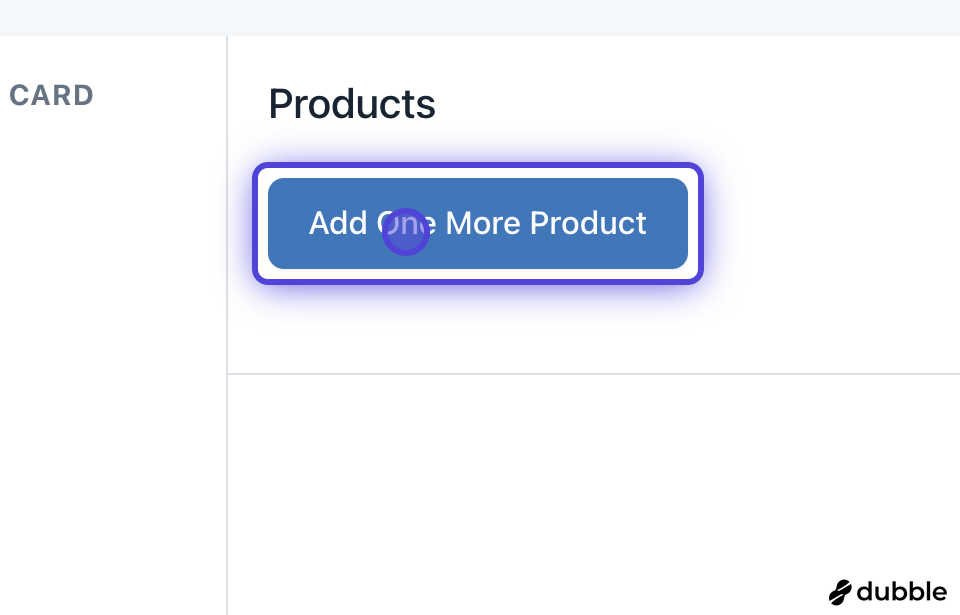Click the empty sidebar area beneath CARD
The width and height of the screenshot is (960, 615).
coord(110,350)
